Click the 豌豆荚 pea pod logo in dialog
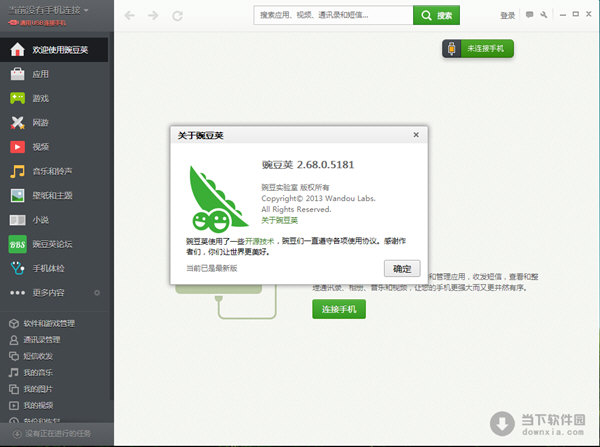This screenshot has width=600, height=447. click(x=217, y=199)
